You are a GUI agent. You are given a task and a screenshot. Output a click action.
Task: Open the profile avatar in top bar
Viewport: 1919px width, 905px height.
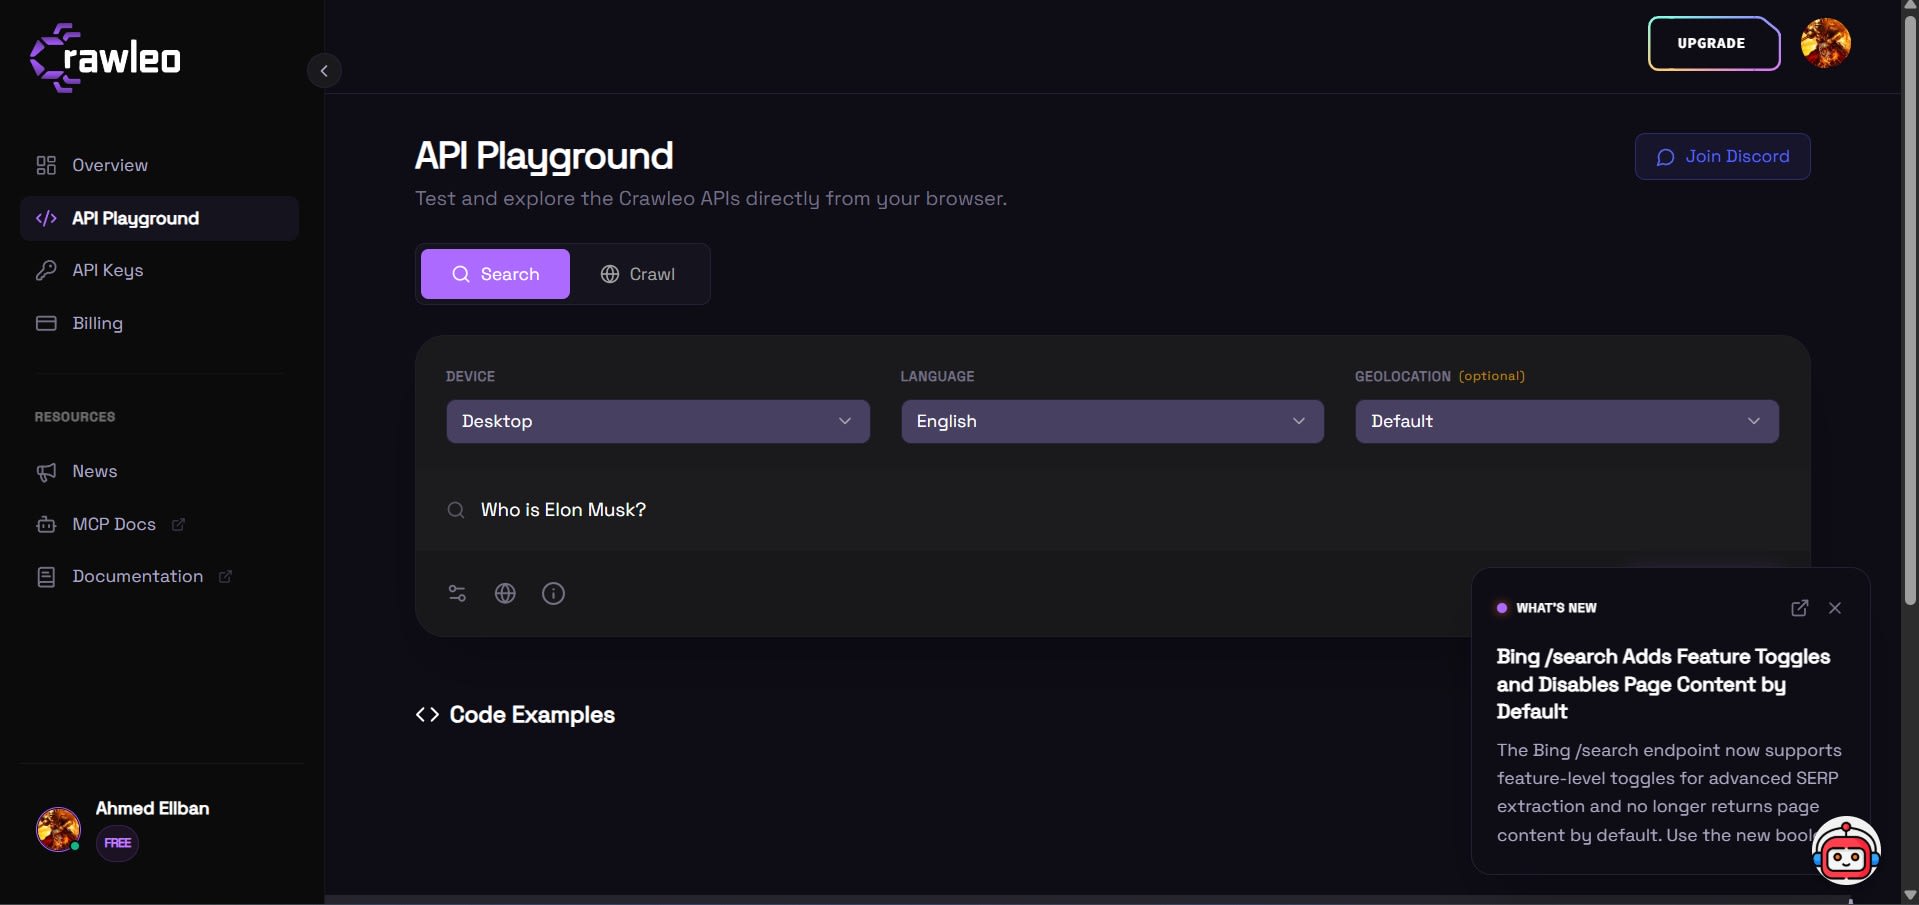tap(1825, 43)
